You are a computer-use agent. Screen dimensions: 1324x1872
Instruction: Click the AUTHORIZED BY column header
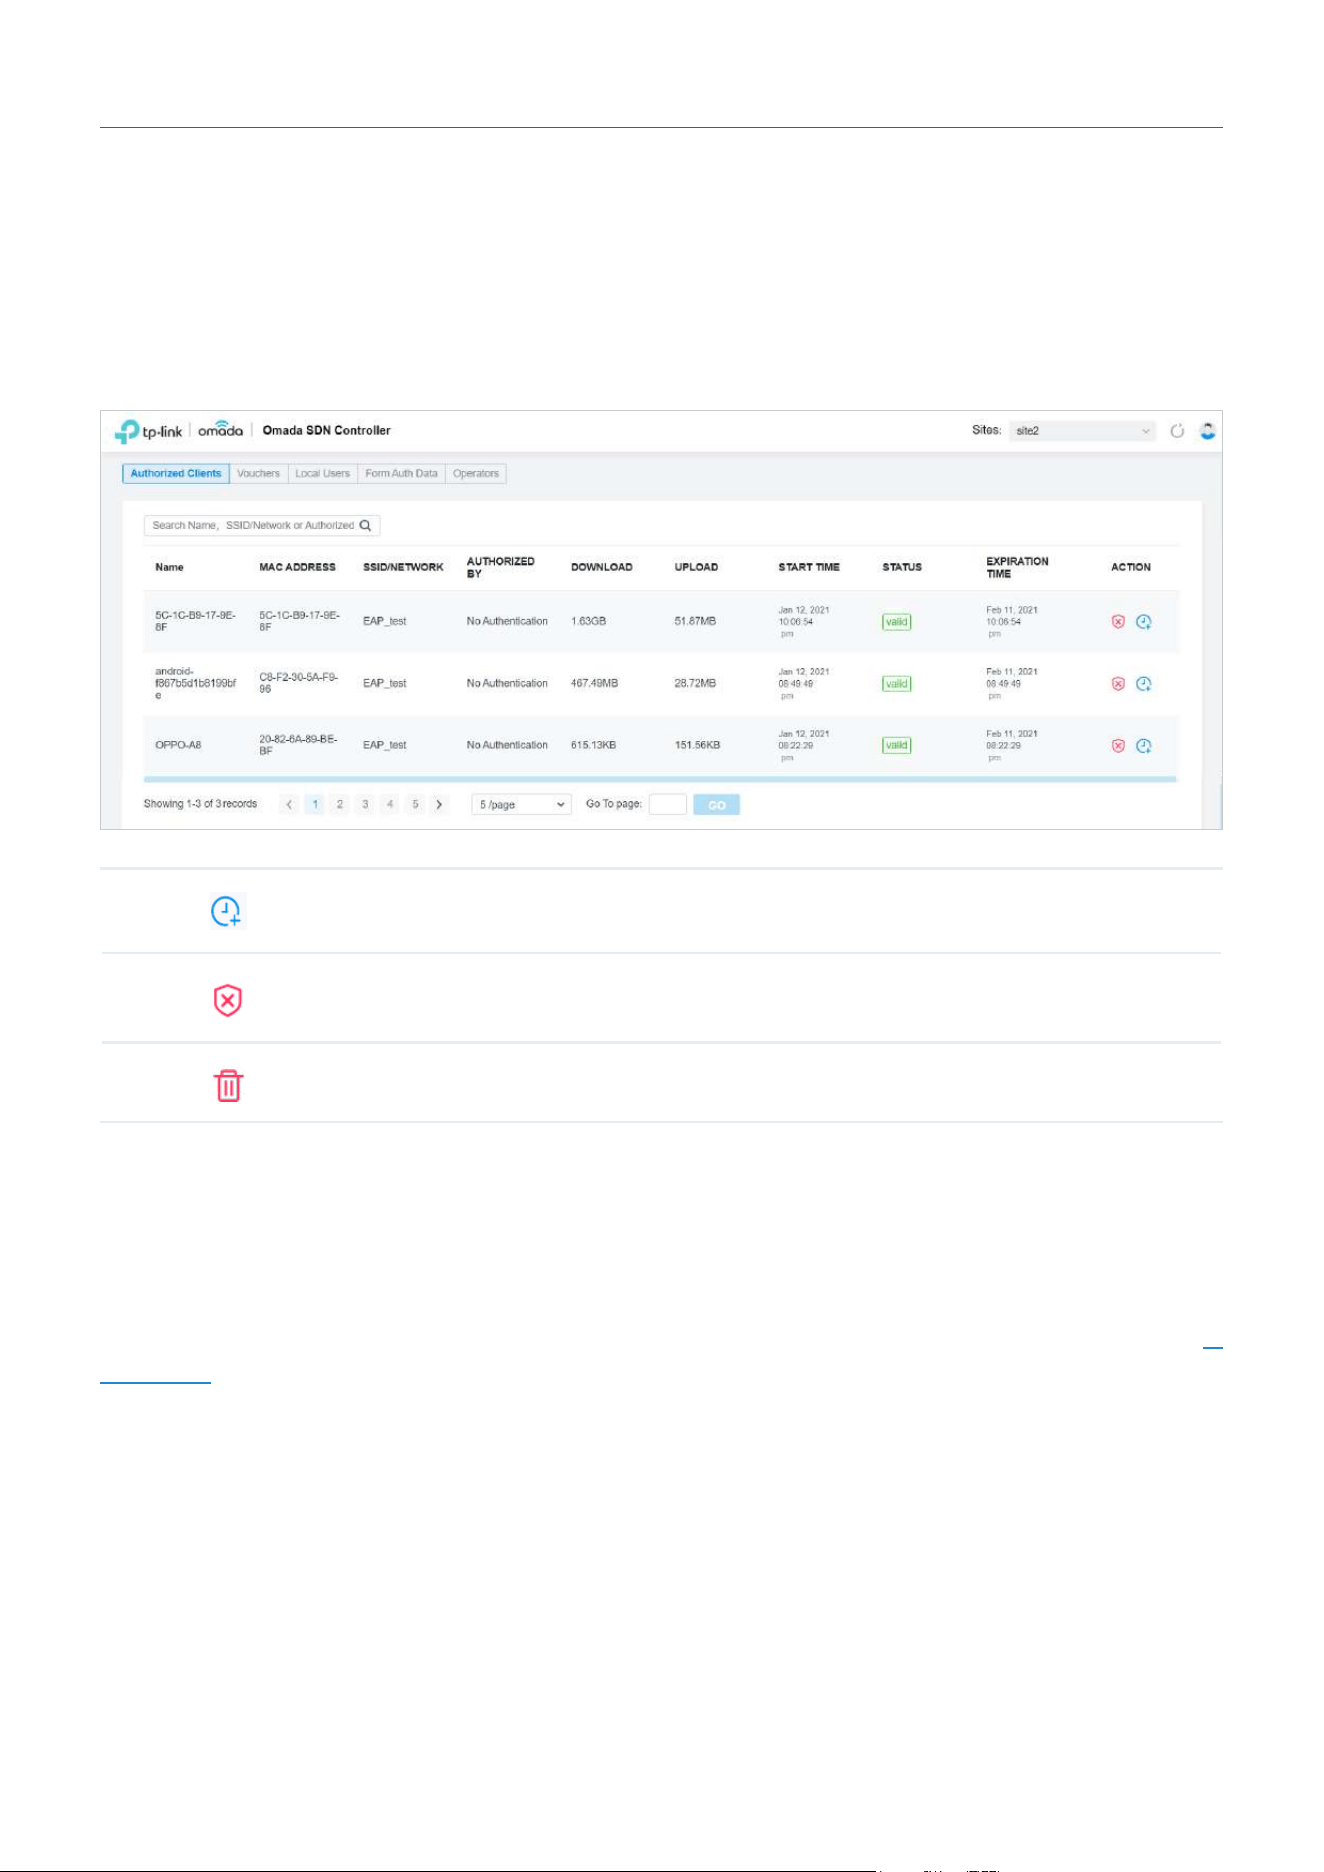click(500, 567)
